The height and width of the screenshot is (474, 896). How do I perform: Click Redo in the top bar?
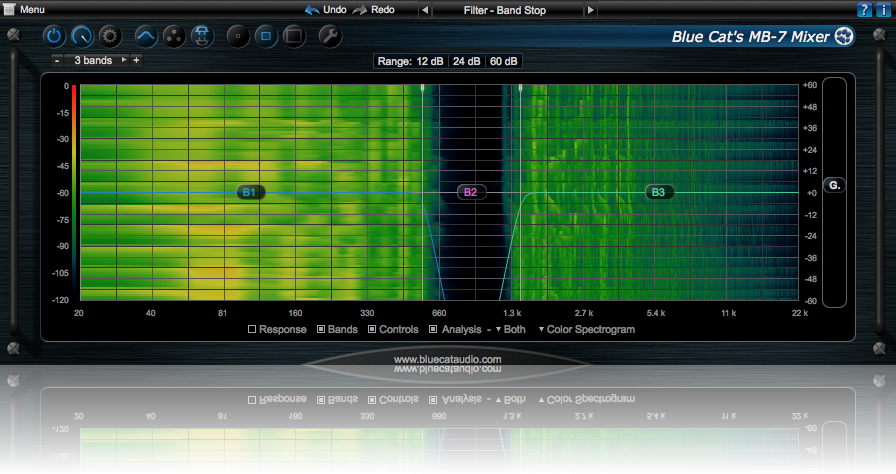pos(374,10)
